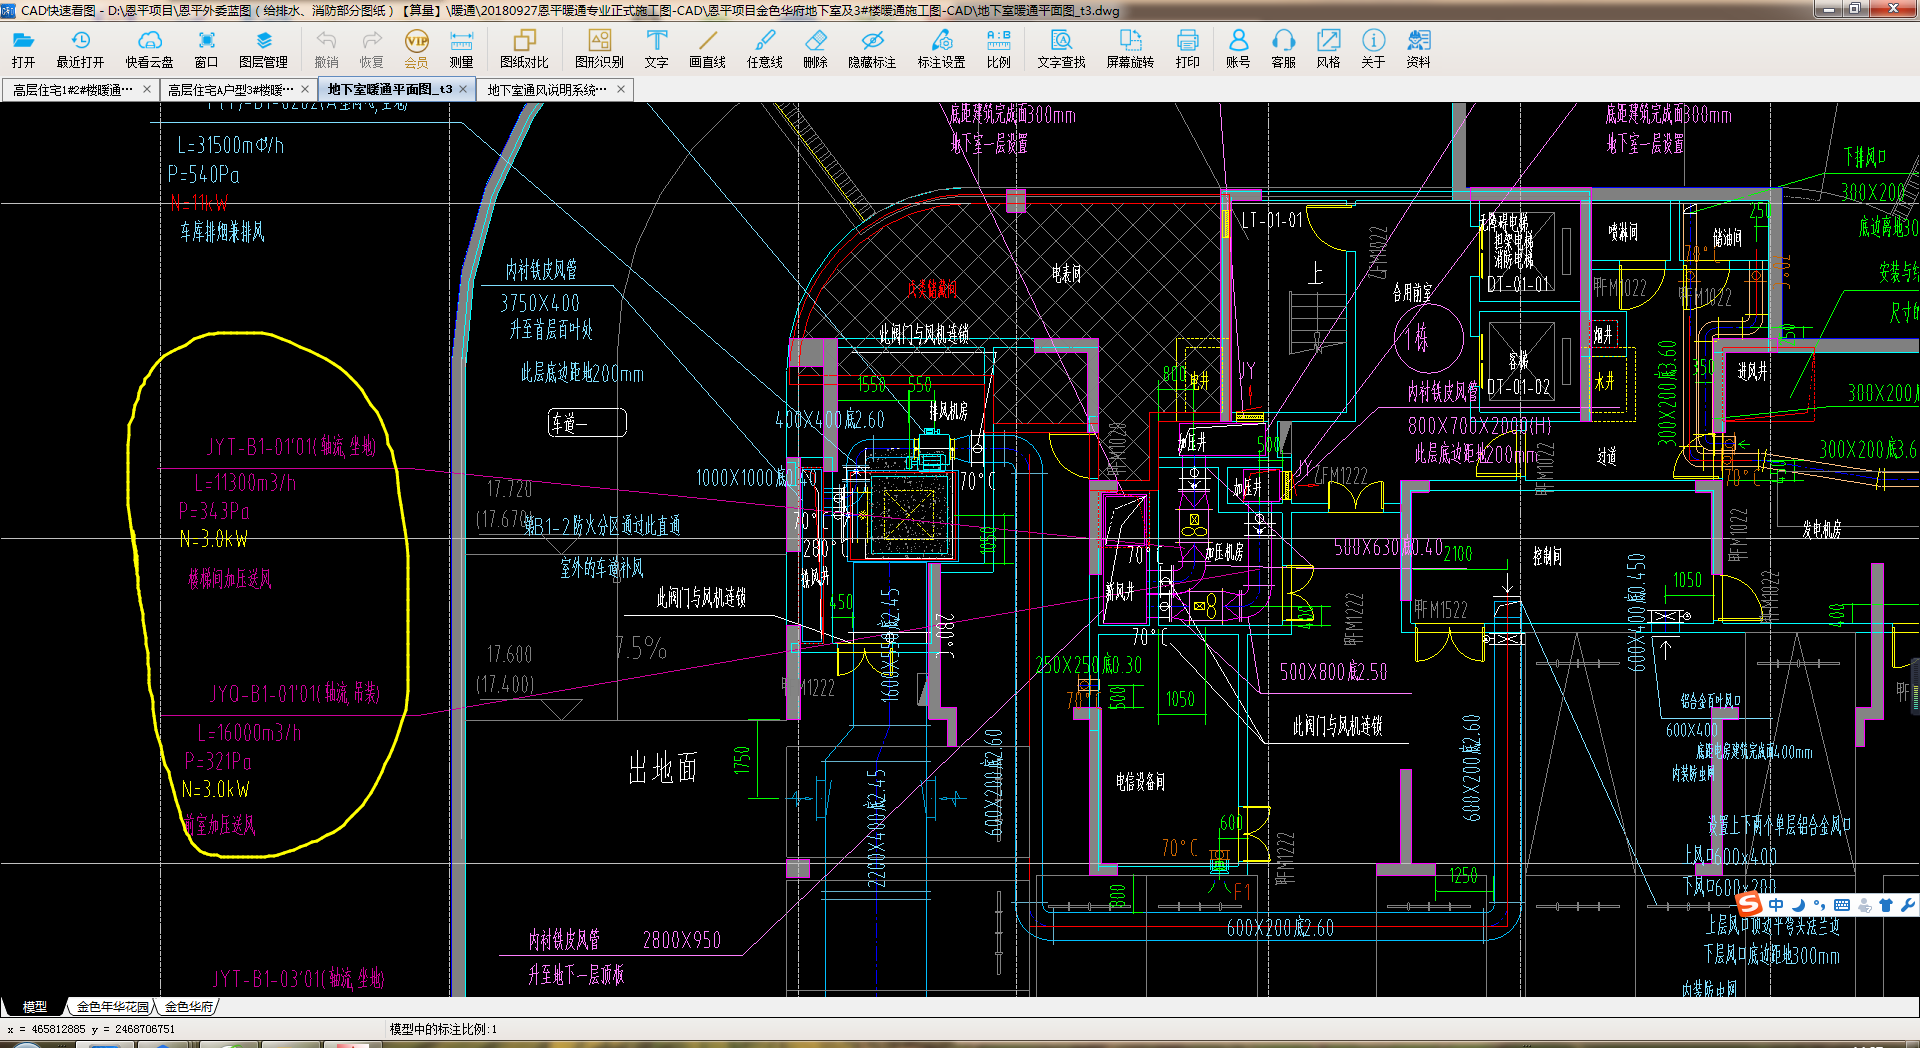
Task: Close the 地下室暖通平面图_t3 tab
Action: [x=465, y=89]
